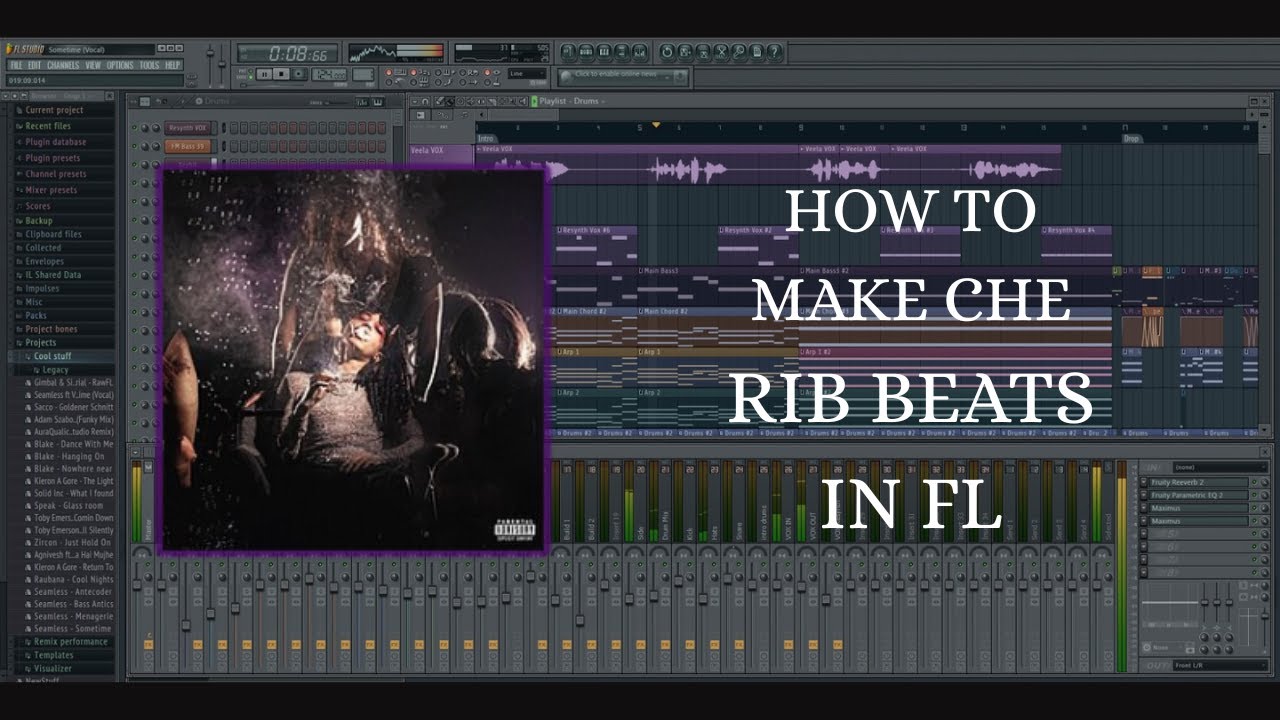Open the graph editor icon in channel rack

tap(362, 101)
